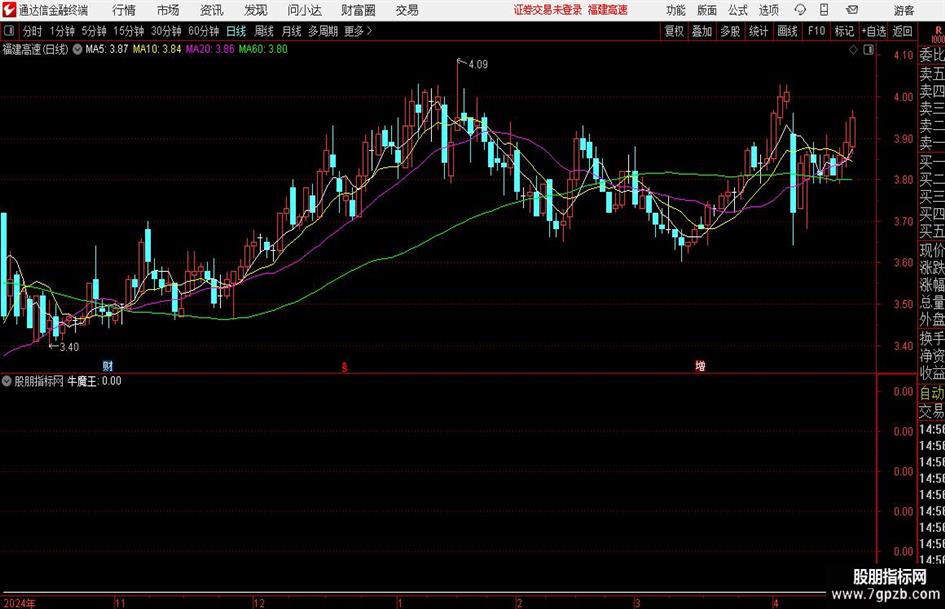
Task: Click the MA20: 3.86 label
Action: click(210, 49)
